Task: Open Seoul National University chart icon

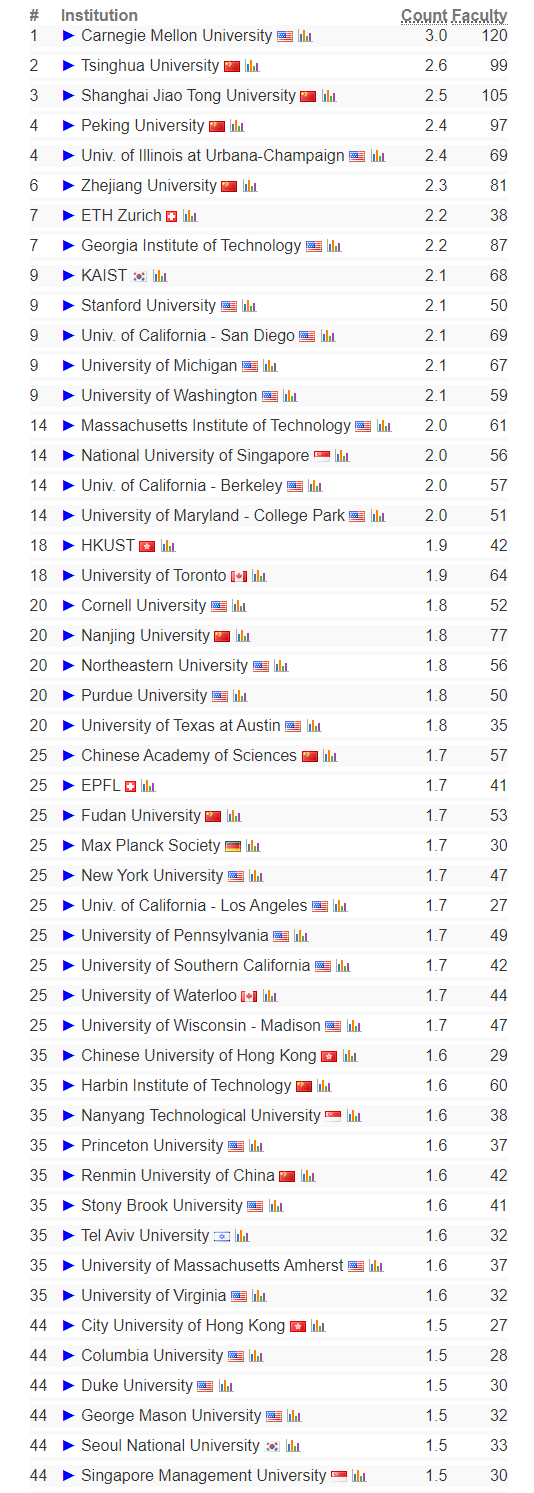Action: (293, 1446)
